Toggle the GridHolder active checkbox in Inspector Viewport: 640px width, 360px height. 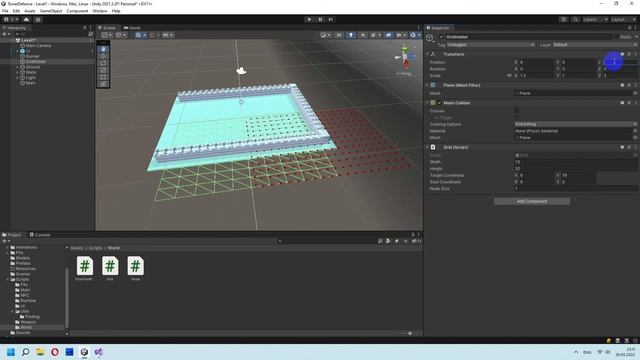point(441,37)
